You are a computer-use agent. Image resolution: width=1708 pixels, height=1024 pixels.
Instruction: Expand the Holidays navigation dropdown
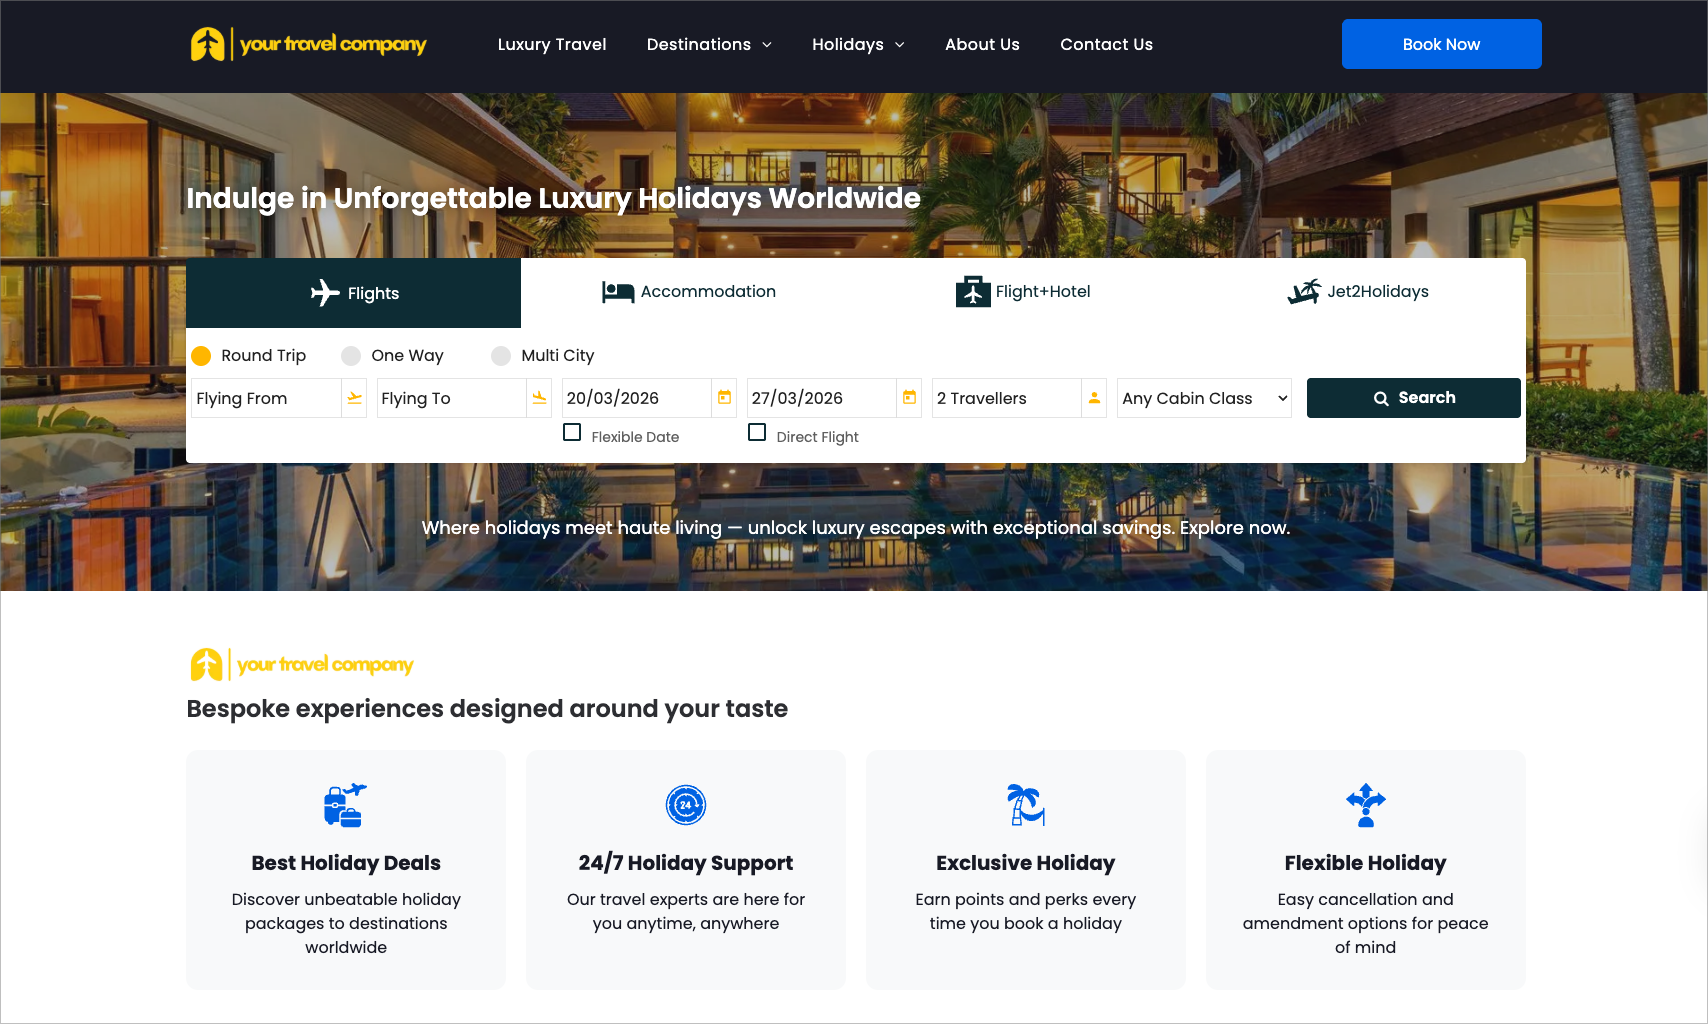[x=857, y=44]
